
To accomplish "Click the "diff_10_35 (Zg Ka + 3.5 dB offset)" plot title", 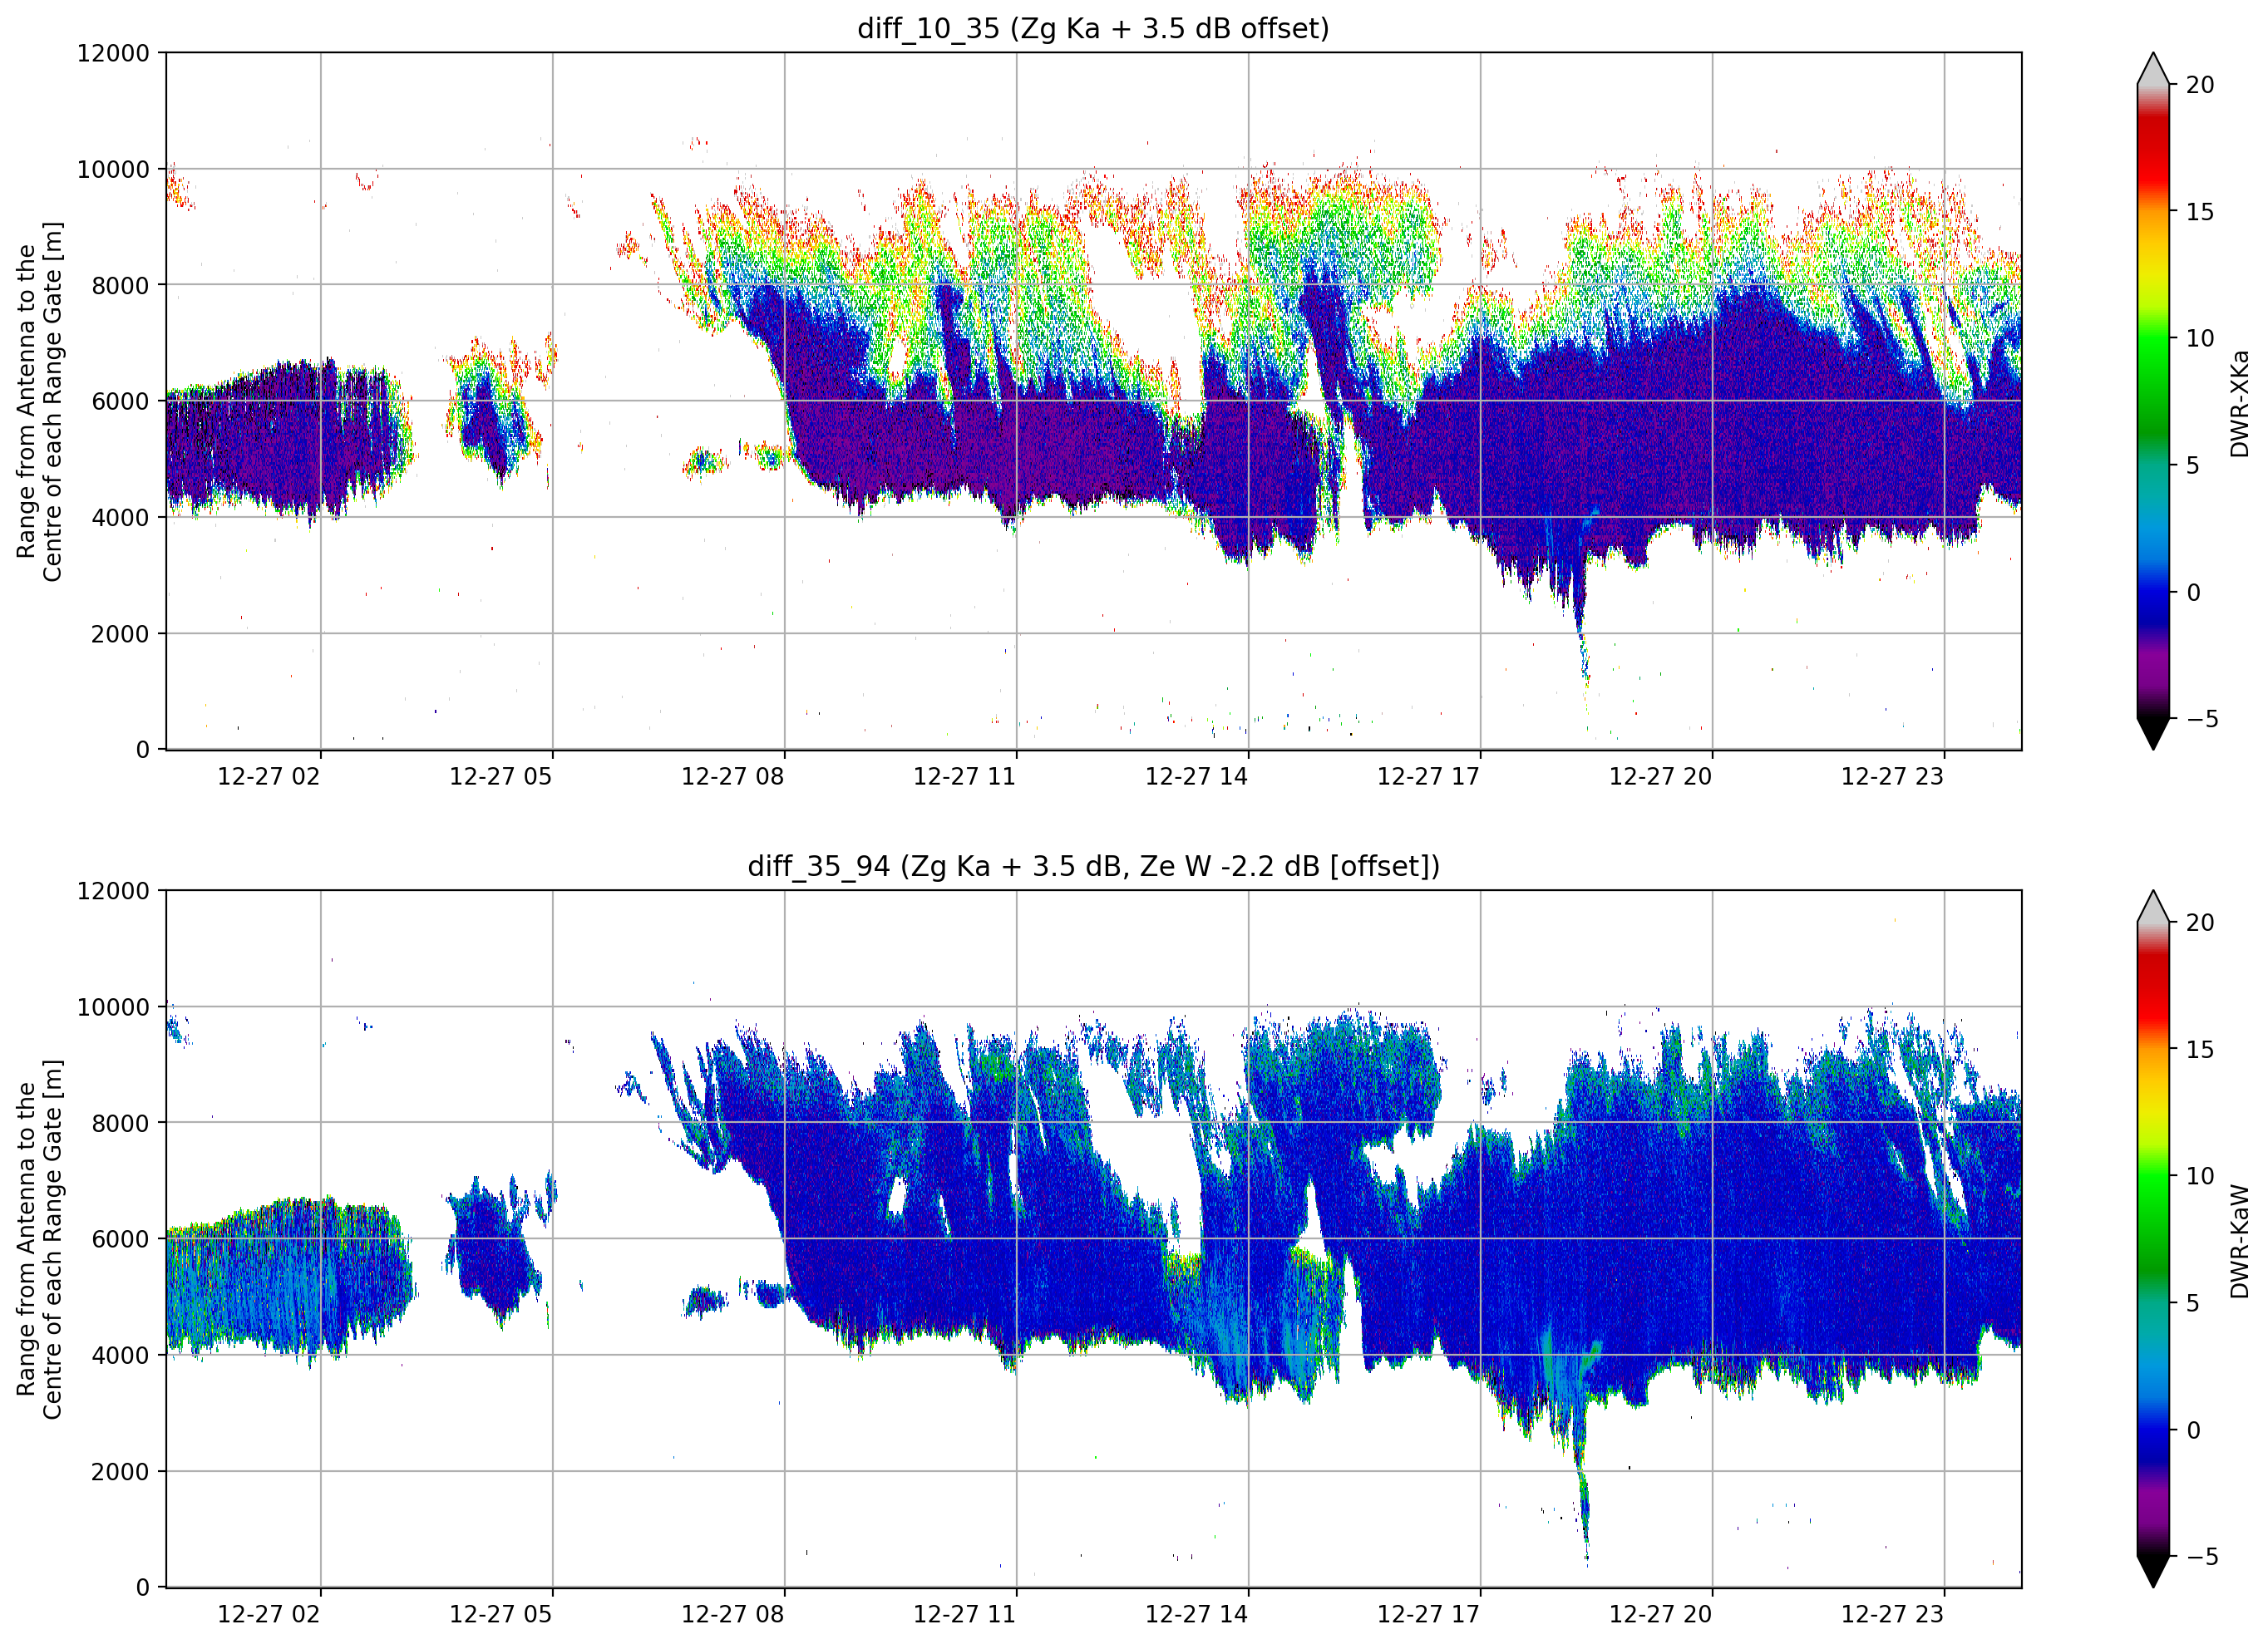I will [1093, 28].
